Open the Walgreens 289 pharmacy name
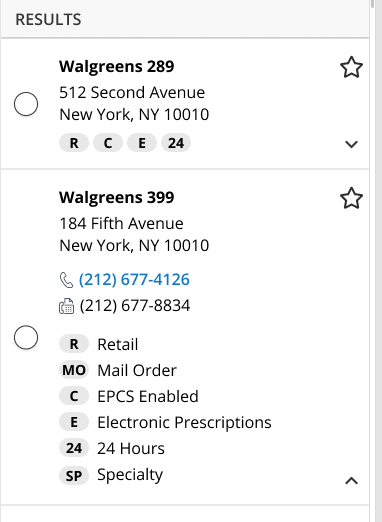Screen dimensions: 382x522 [x=117, y=66]
